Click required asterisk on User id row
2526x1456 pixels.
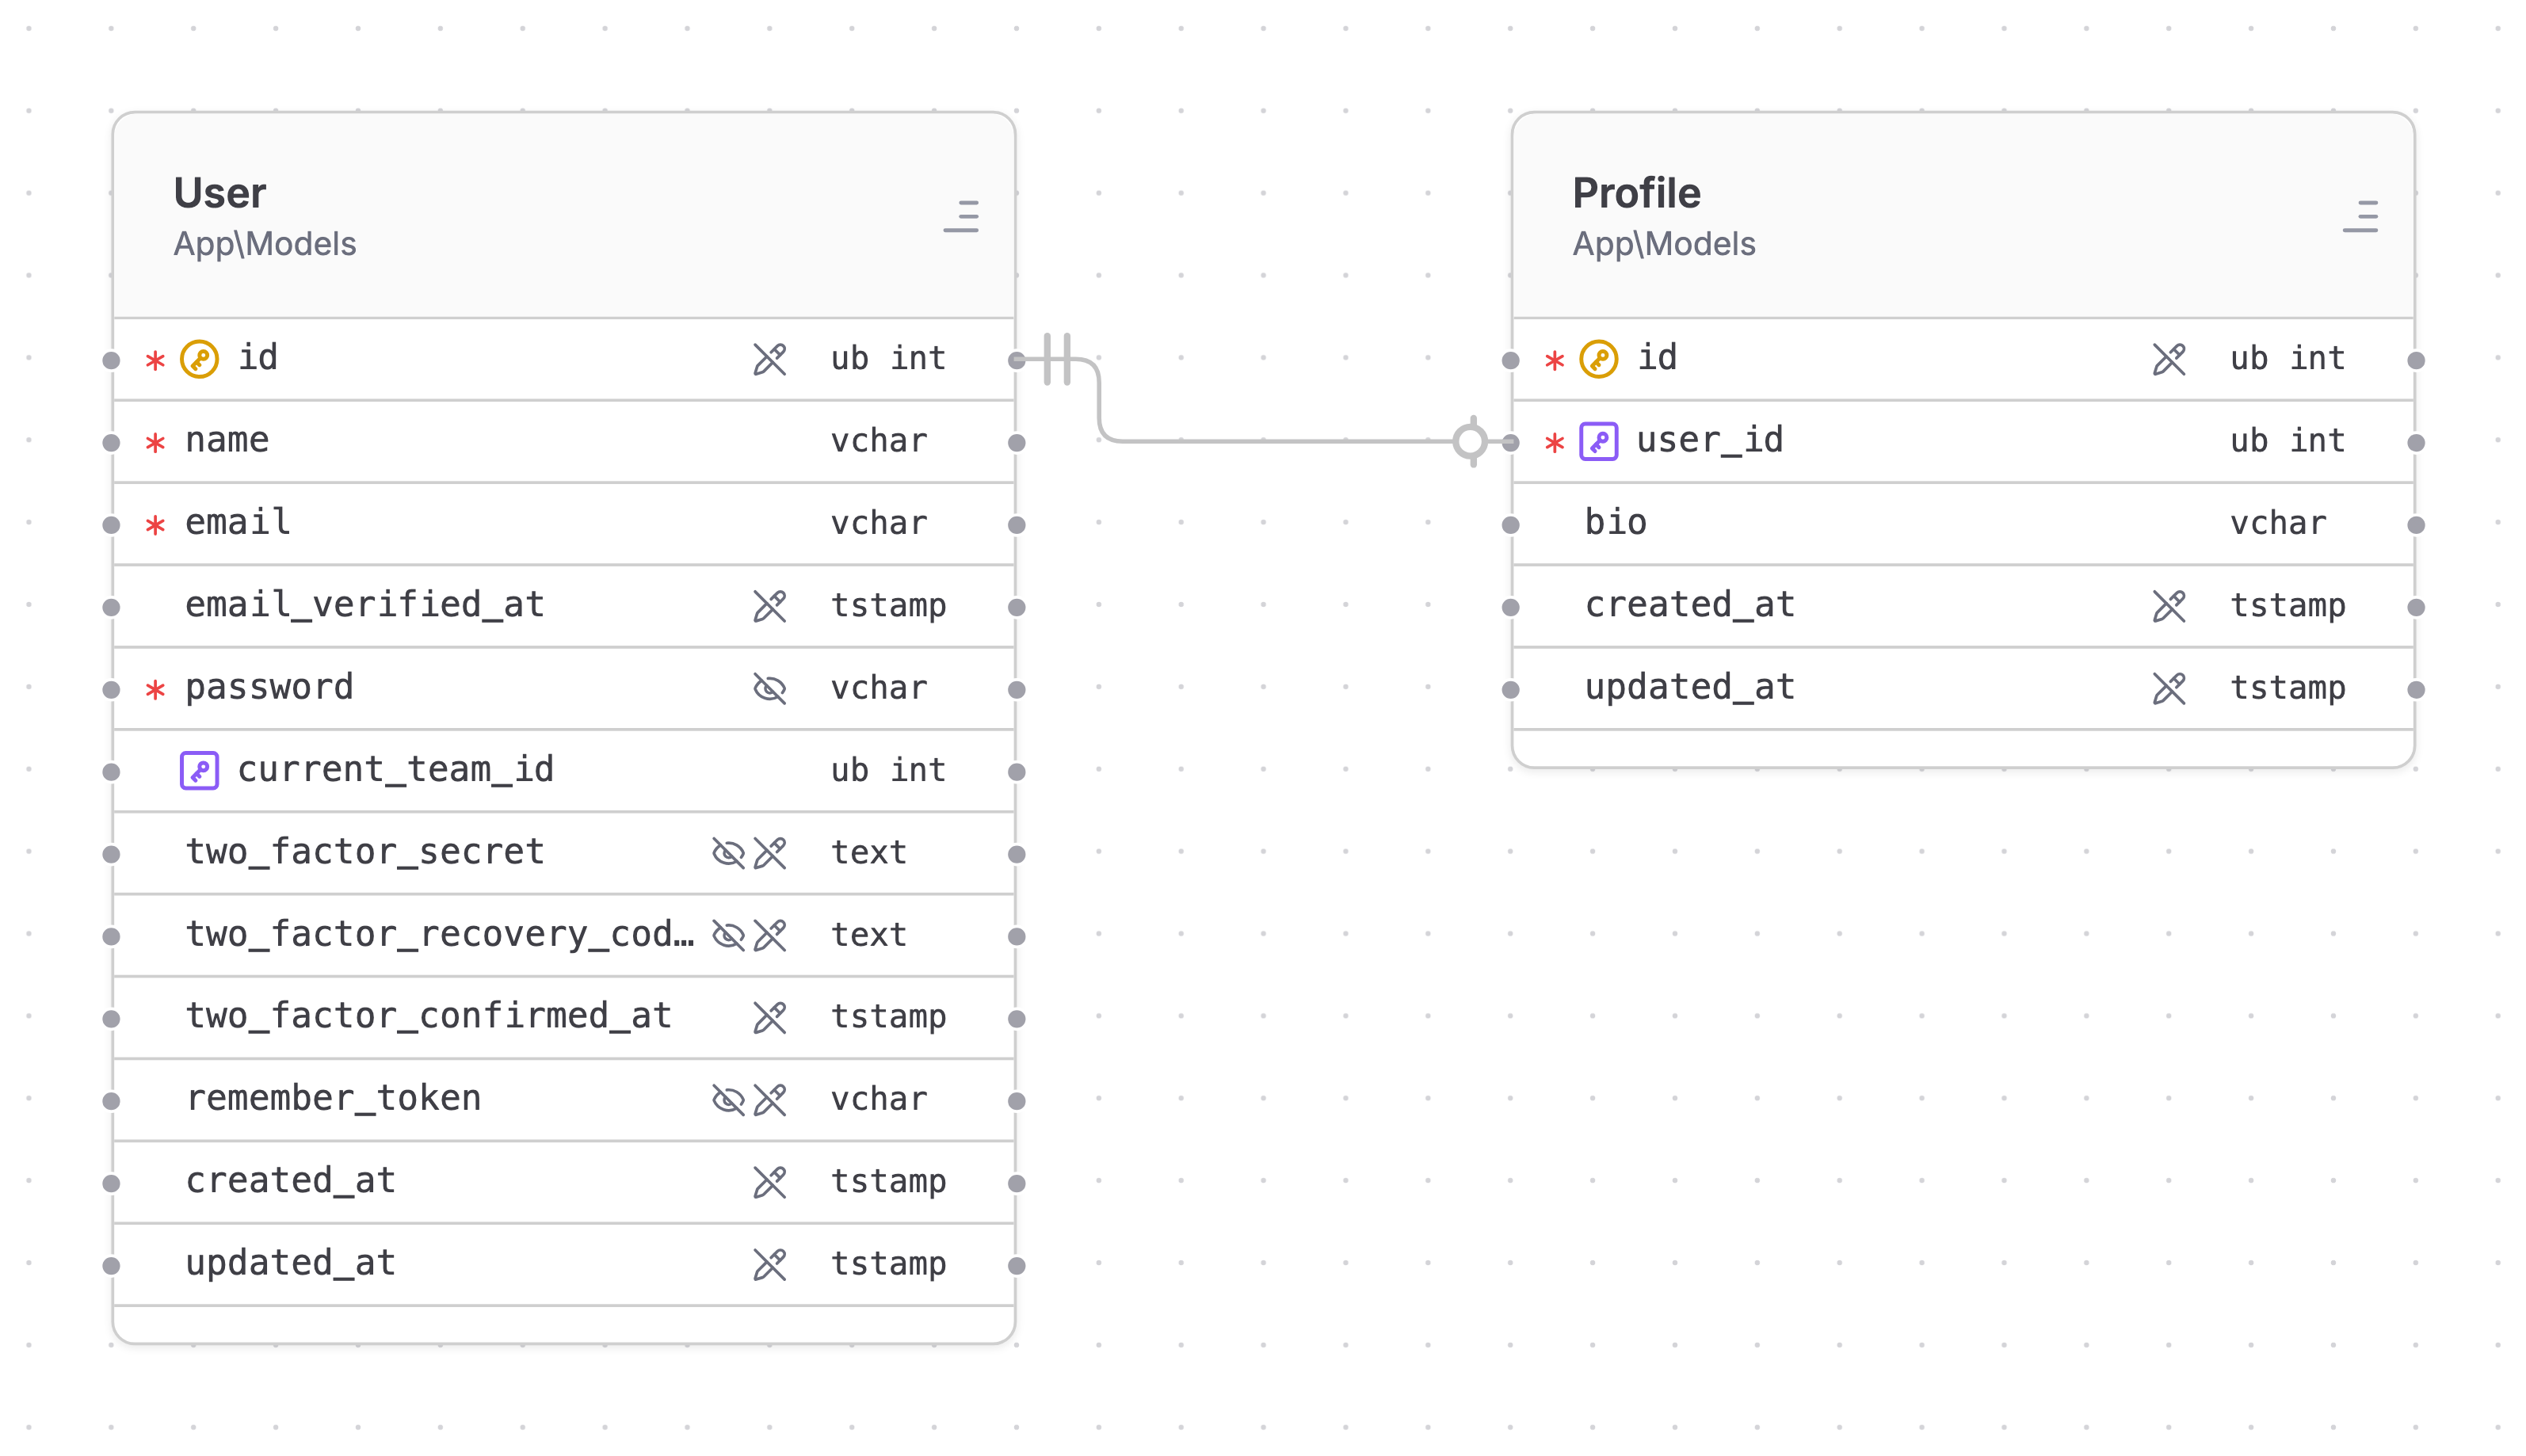point(155,360)
